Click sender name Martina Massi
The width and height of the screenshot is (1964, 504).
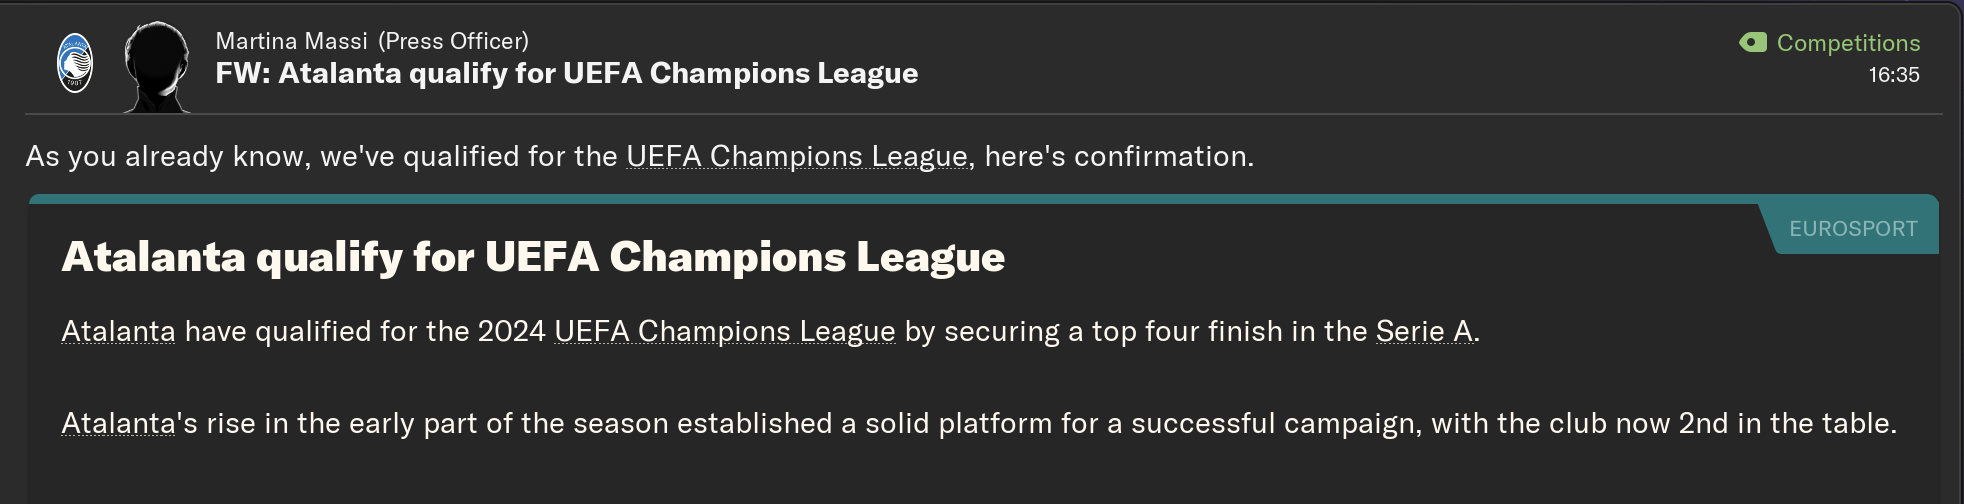[291, 41]
